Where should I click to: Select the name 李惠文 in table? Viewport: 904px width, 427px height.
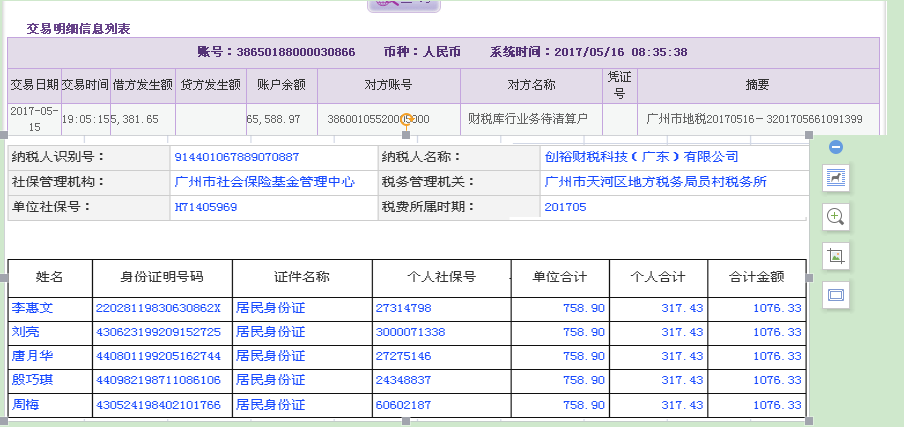pyautogui.click(x=31, y=308)
